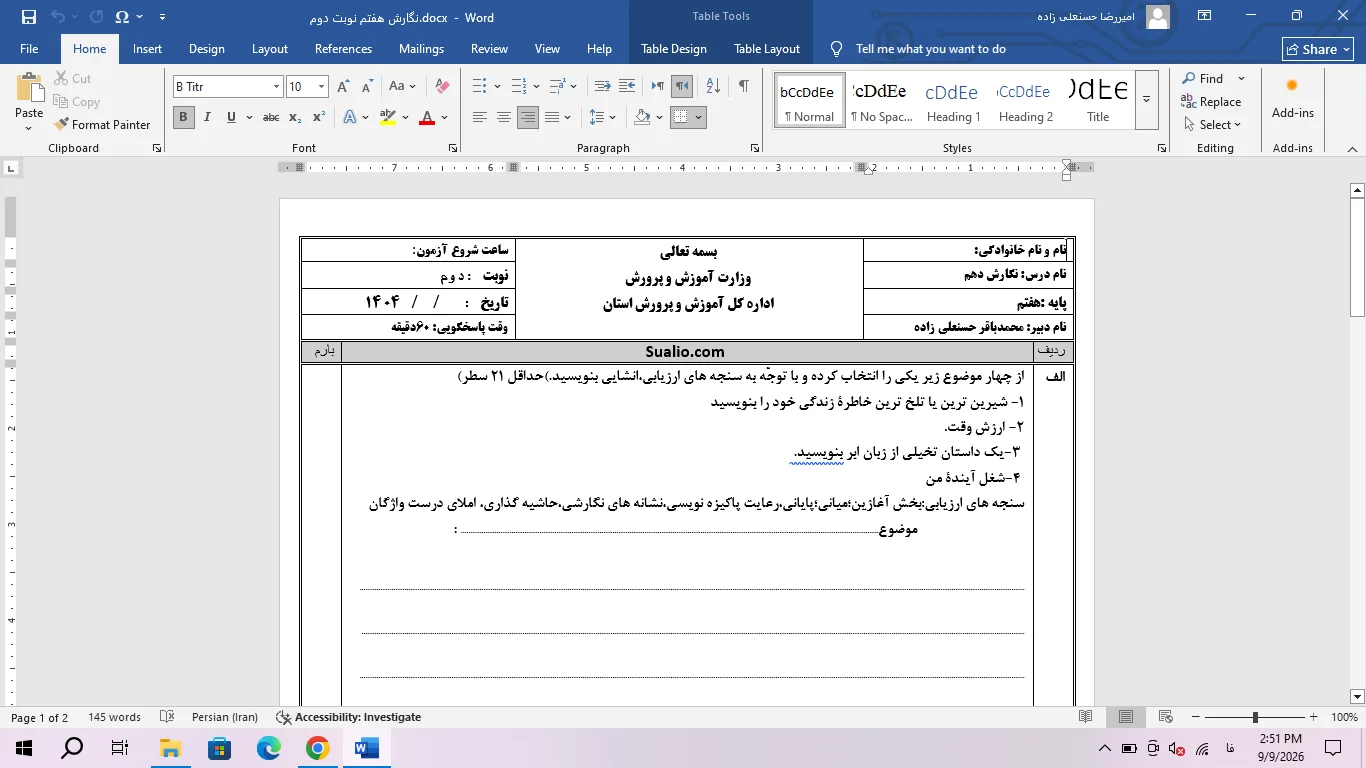
Task: Zoom out with the minus button
Action: click(x=1195, y=717)
